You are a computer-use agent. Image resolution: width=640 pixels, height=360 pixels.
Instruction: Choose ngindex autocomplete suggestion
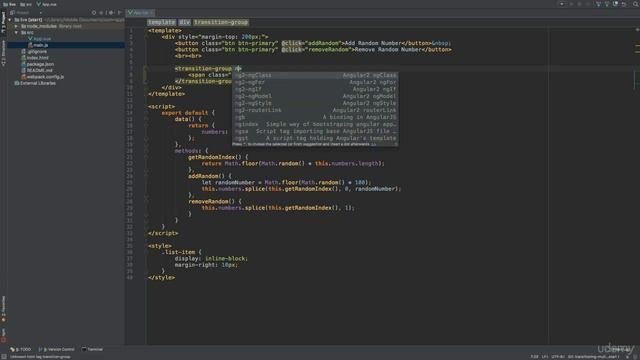click(315, 124)
